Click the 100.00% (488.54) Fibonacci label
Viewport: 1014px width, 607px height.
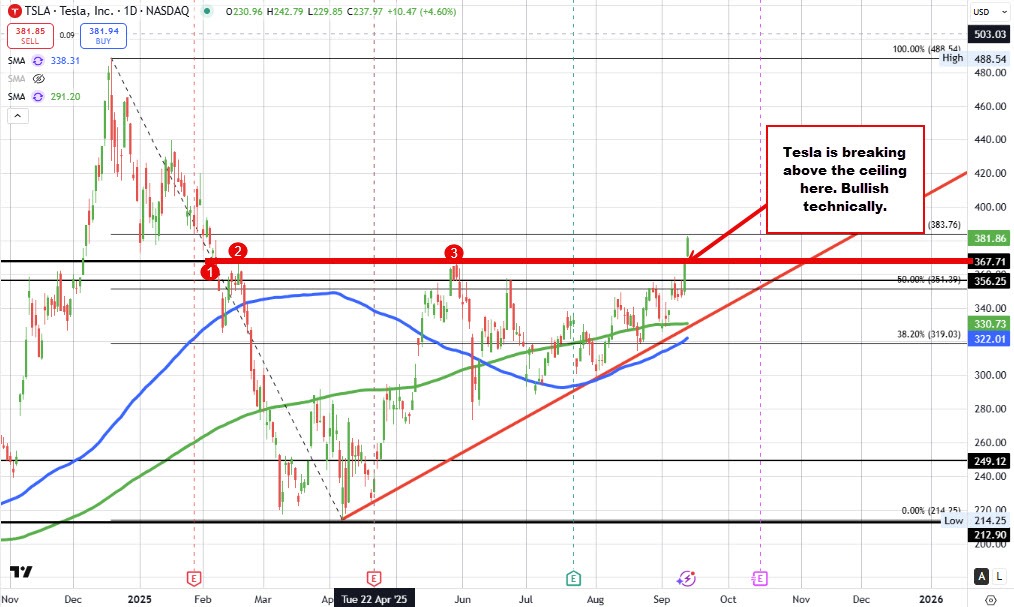(x=926, y=49)
